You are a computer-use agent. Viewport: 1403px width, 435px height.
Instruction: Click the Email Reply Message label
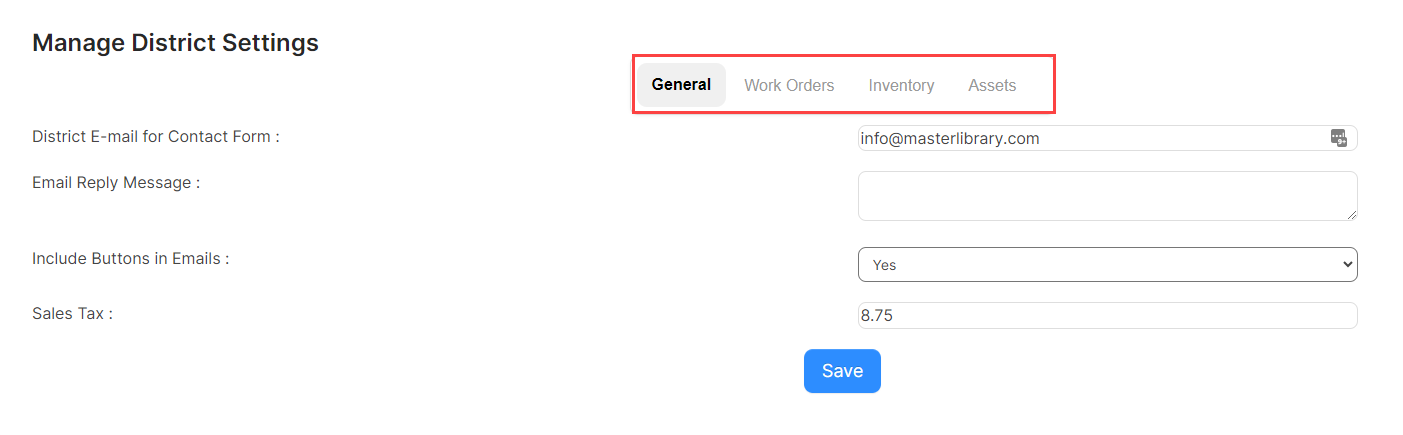tap(116, 183)
